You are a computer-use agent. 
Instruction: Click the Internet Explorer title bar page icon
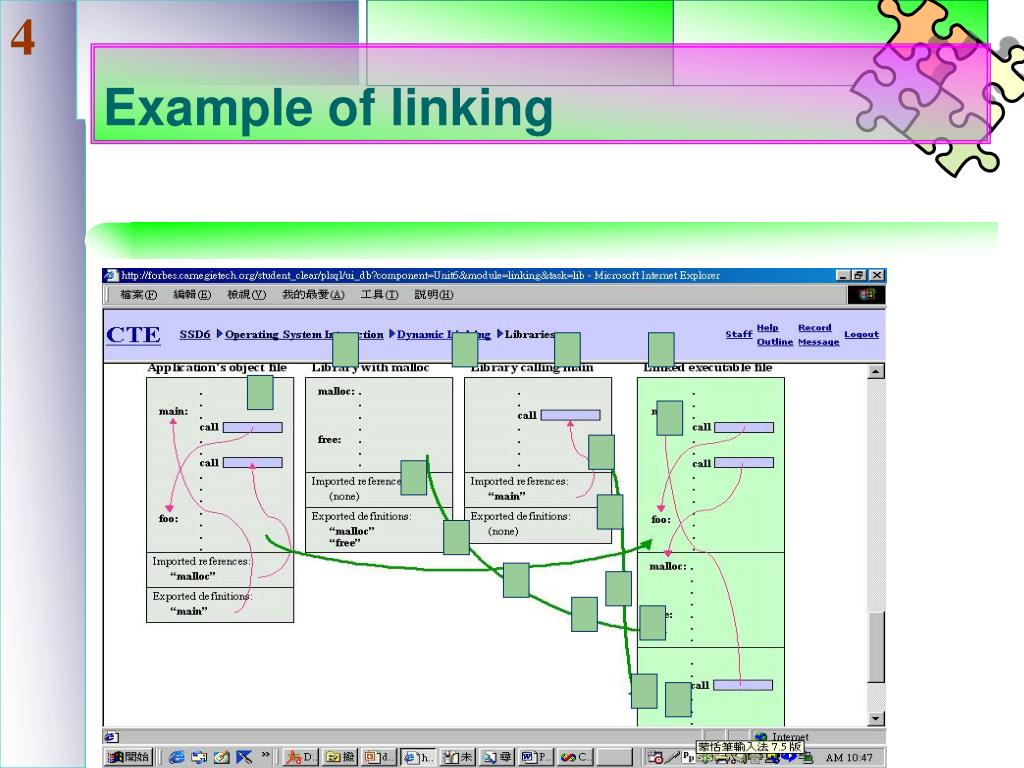111,275
